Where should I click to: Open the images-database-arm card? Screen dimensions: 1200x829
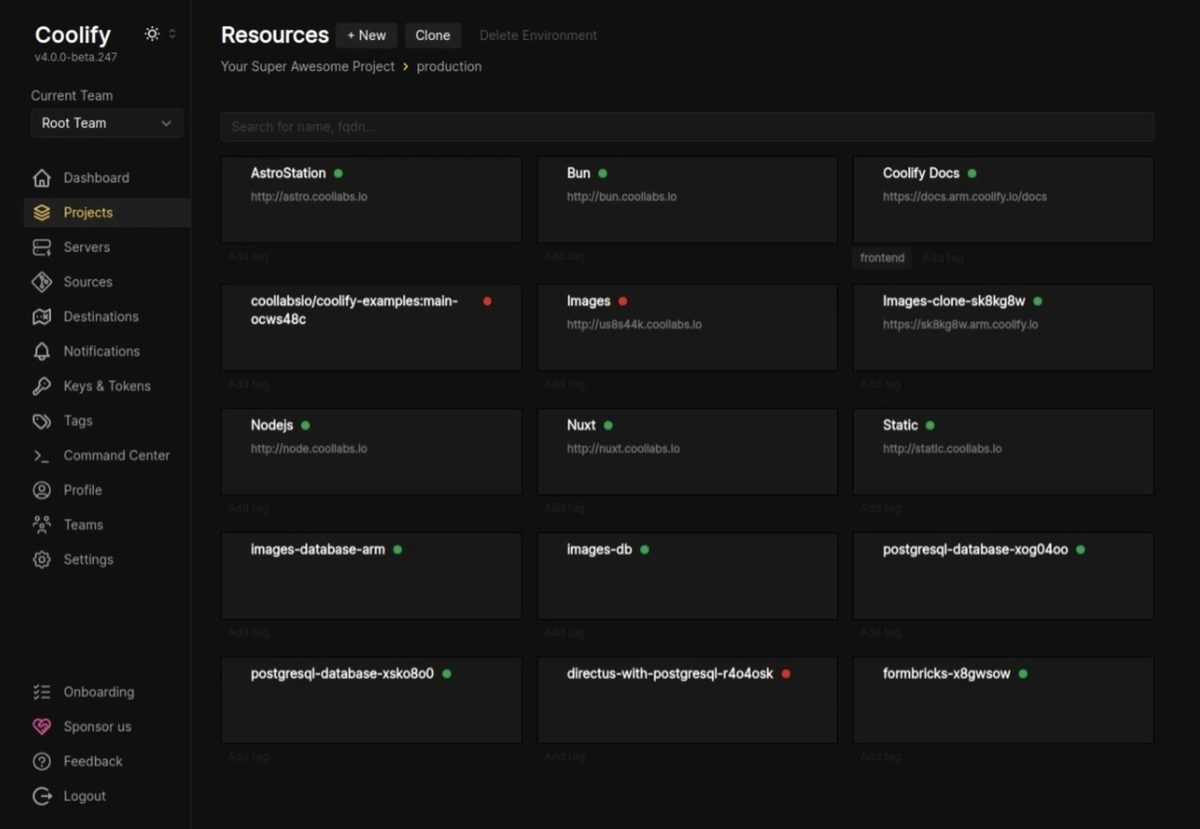pos(371,576)
